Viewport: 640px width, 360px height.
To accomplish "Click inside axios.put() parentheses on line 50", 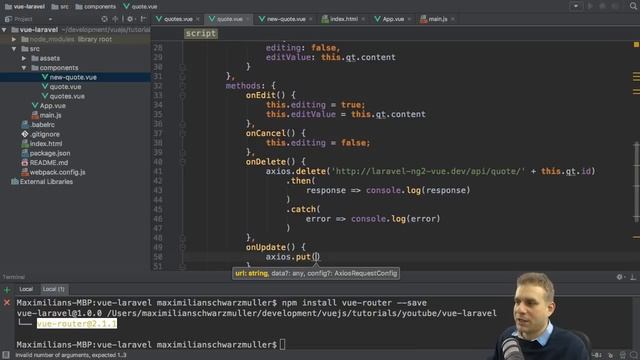I will pos(316,257).
